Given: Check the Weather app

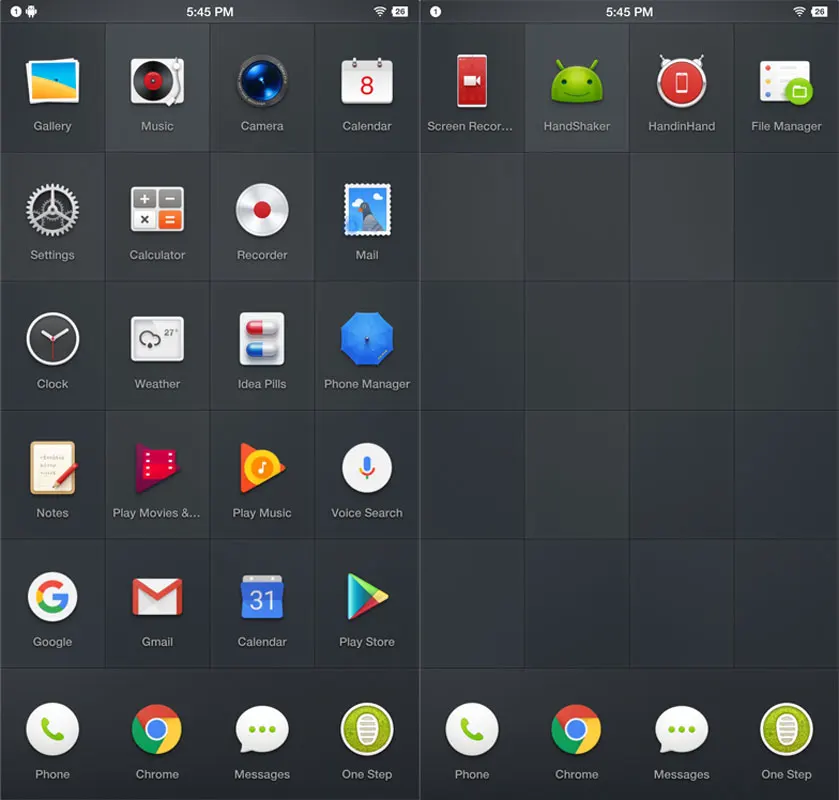Looking at the screenshot, I should point(157,339).
